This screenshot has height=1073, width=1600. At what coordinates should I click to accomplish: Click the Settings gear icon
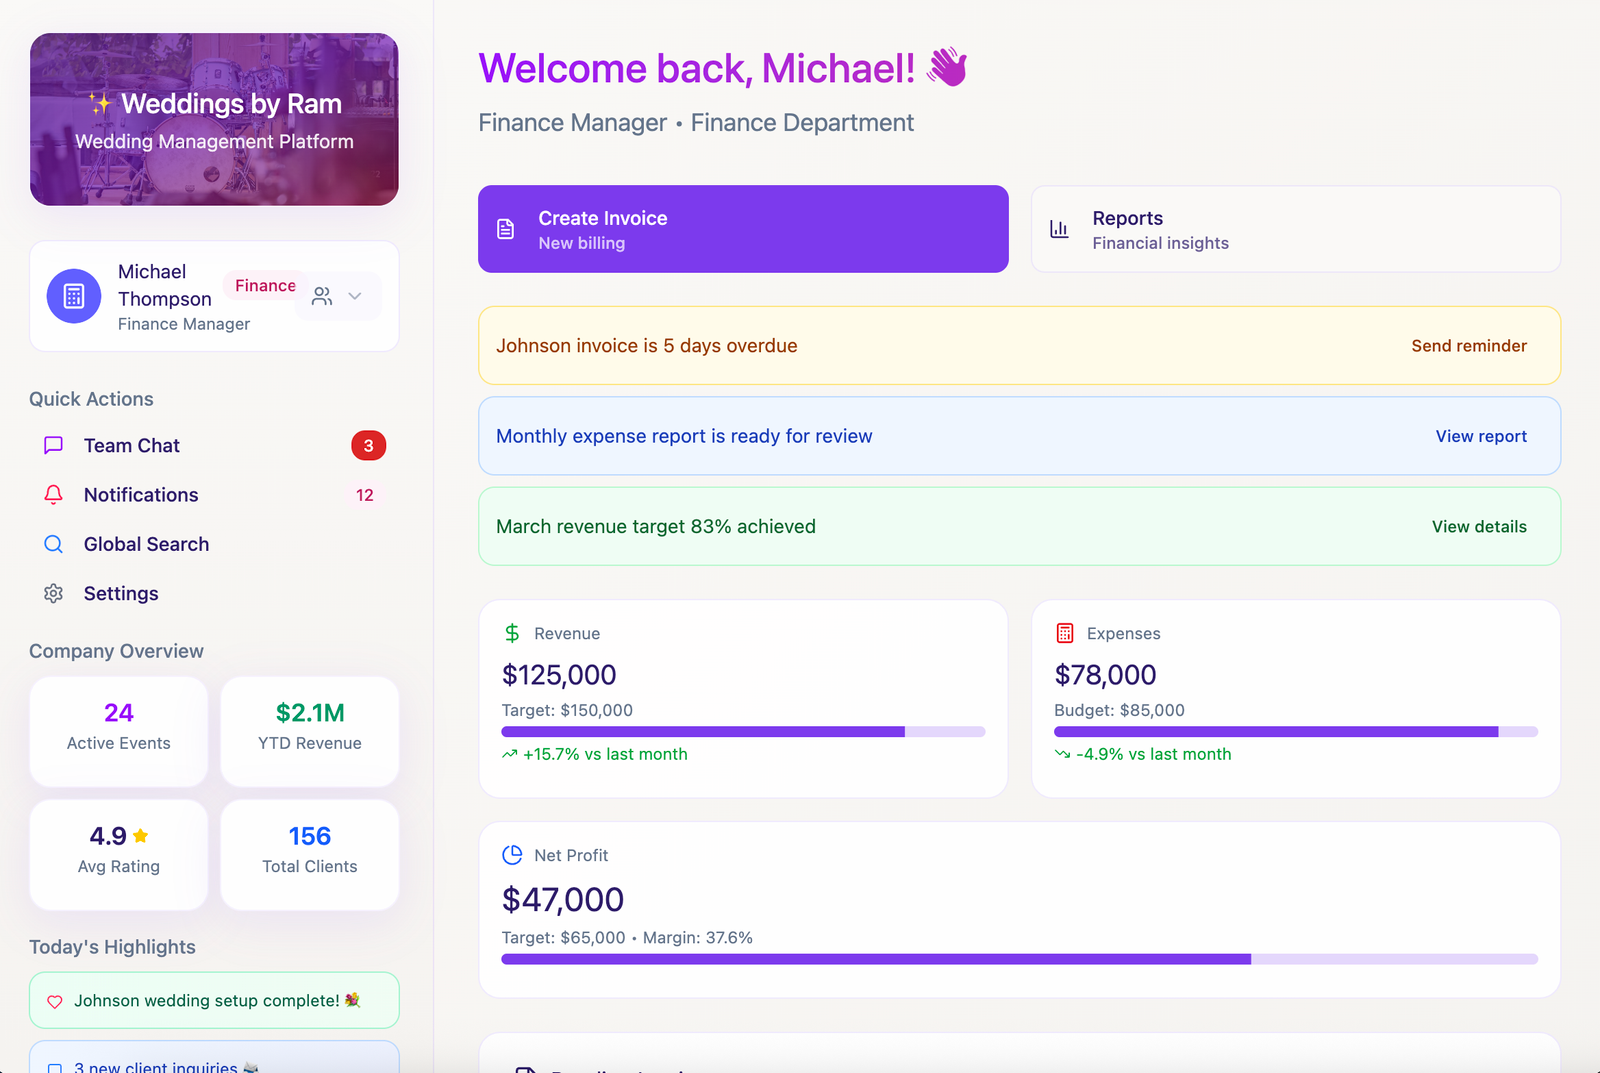[x=54, y=593]
